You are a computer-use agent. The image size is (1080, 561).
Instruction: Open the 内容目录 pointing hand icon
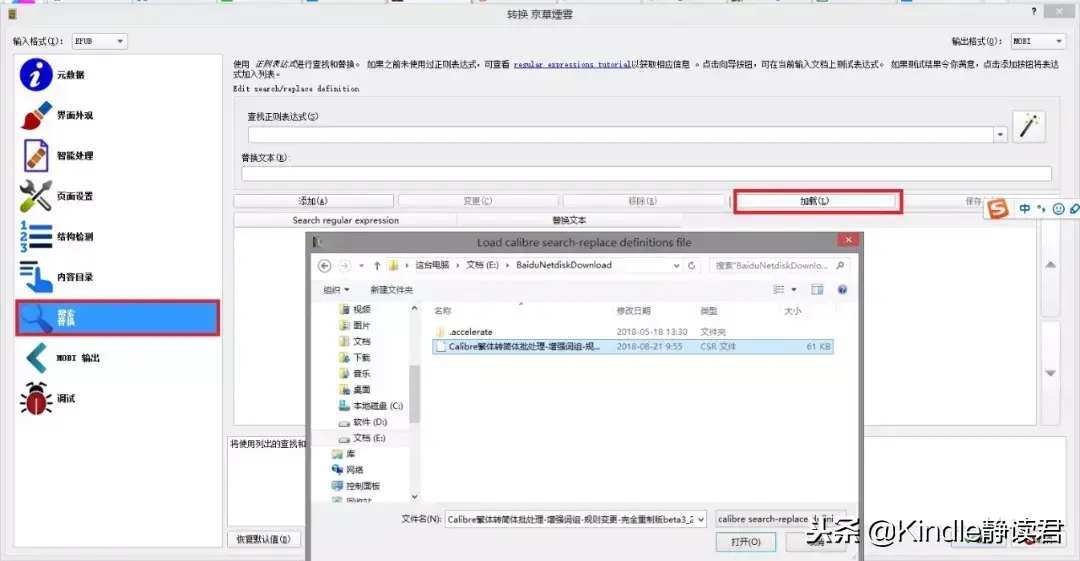36,276
